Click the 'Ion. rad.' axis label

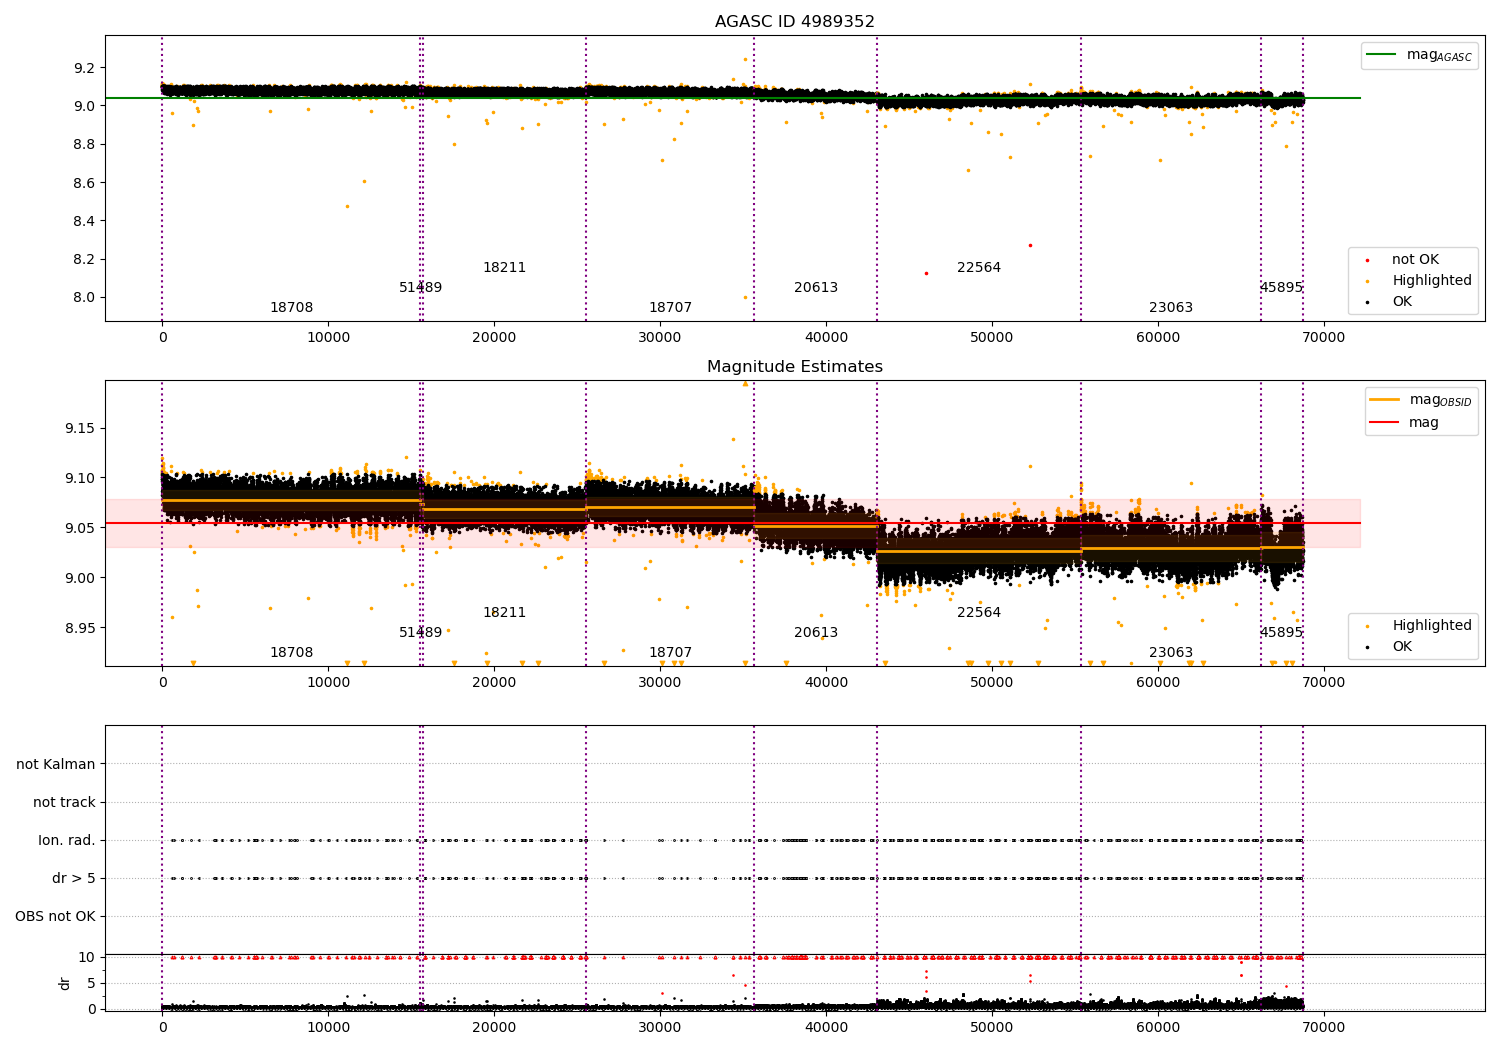(67, 840)
